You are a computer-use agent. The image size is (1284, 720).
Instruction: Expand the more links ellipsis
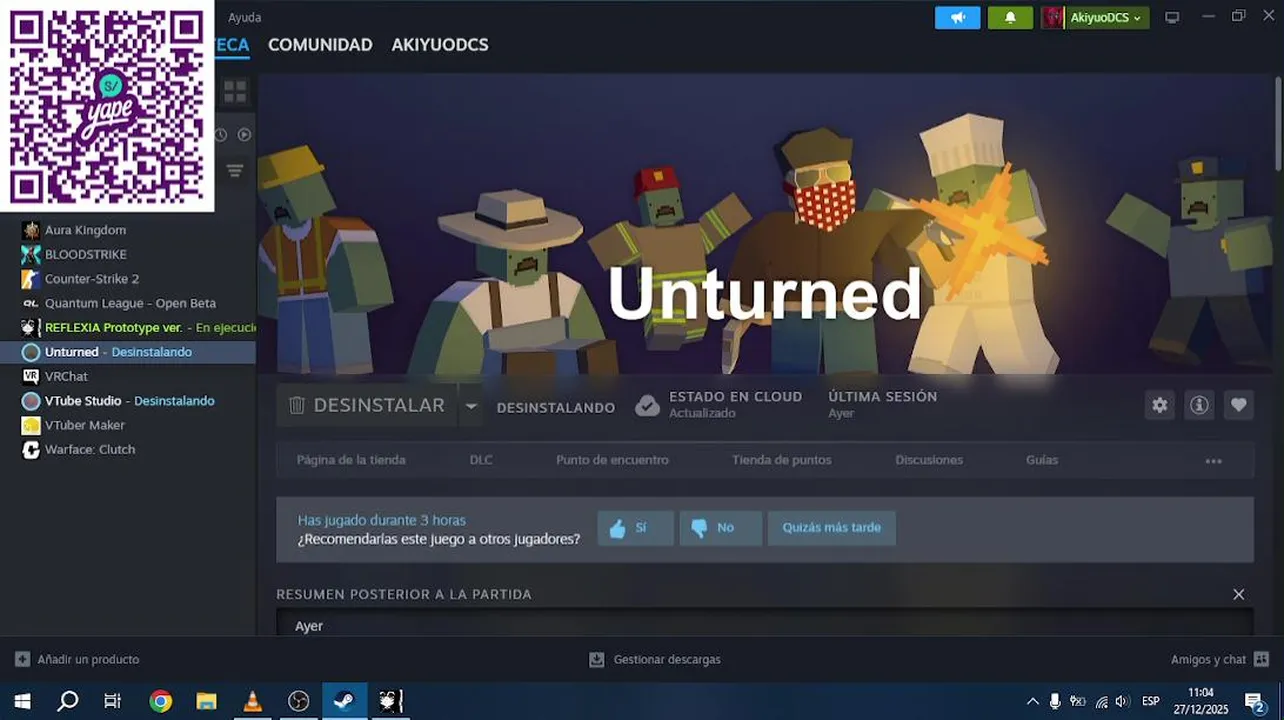click(1214, 461)
